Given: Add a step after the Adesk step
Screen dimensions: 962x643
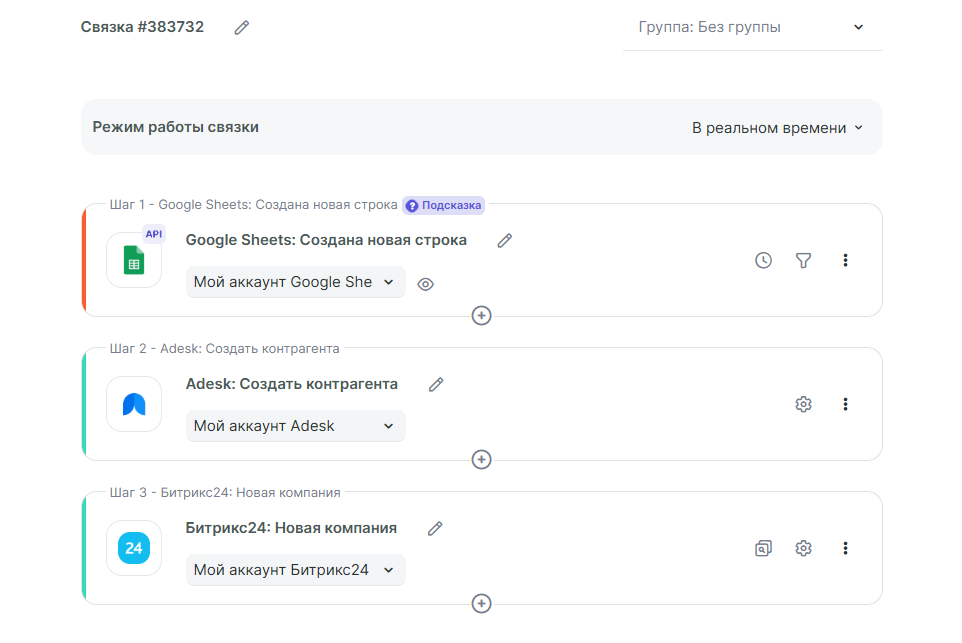Looking at the screenshot, I should [482, 460].
